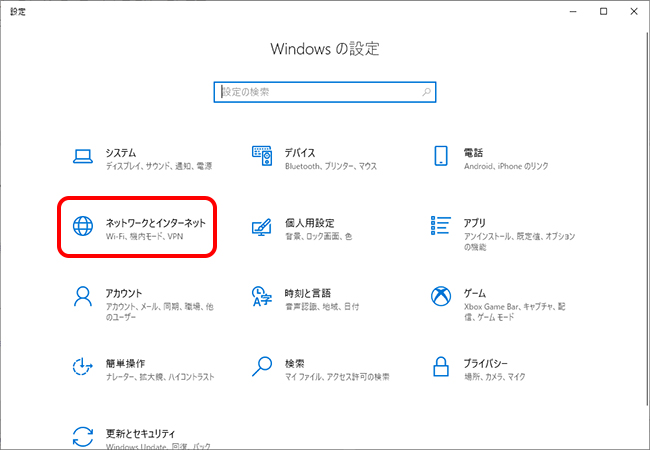Viewport: 650px width, 450px height.
Task: Click the text "音声認識、地域、日付"
Action: click(322, 307)
